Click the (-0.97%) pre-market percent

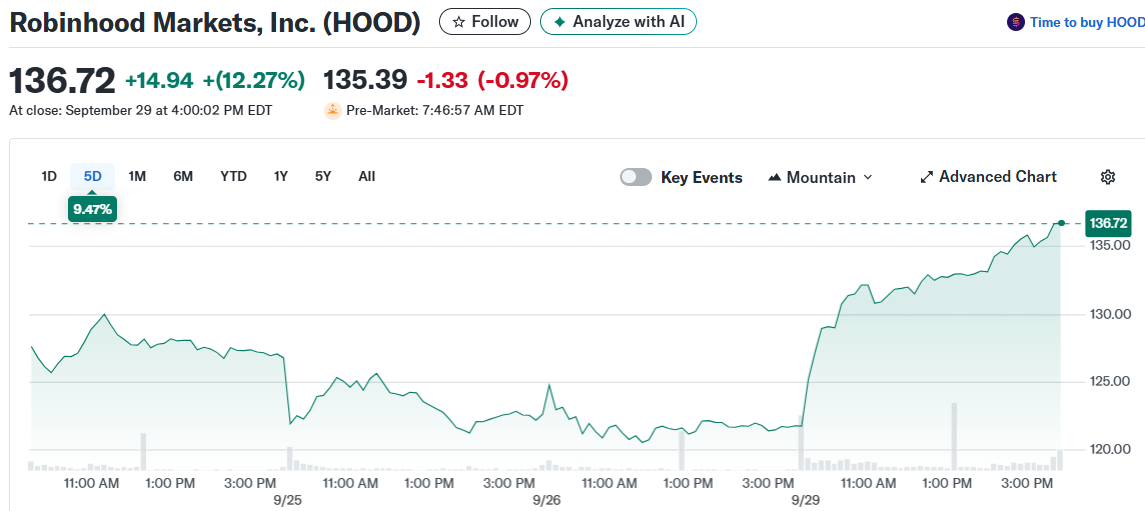[523, 80]
